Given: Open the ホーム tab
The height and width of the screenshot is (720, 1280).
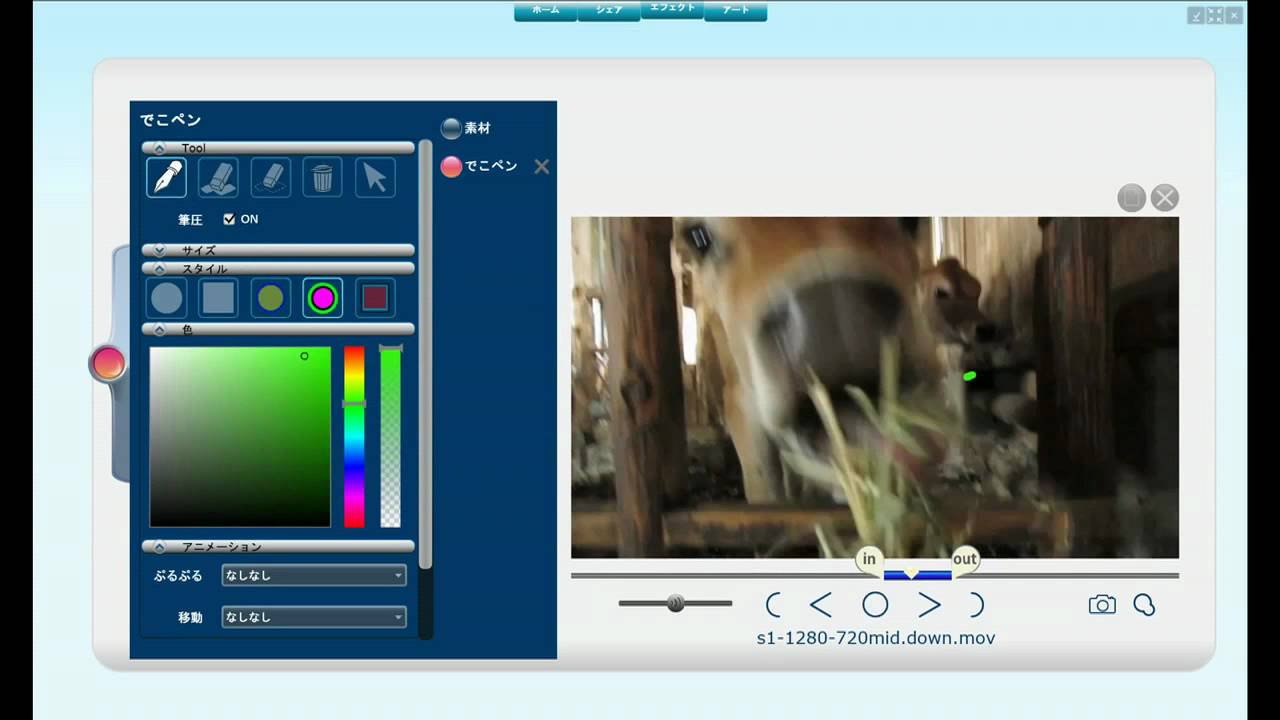Looking at the screenshot, I should coord(545,10).
